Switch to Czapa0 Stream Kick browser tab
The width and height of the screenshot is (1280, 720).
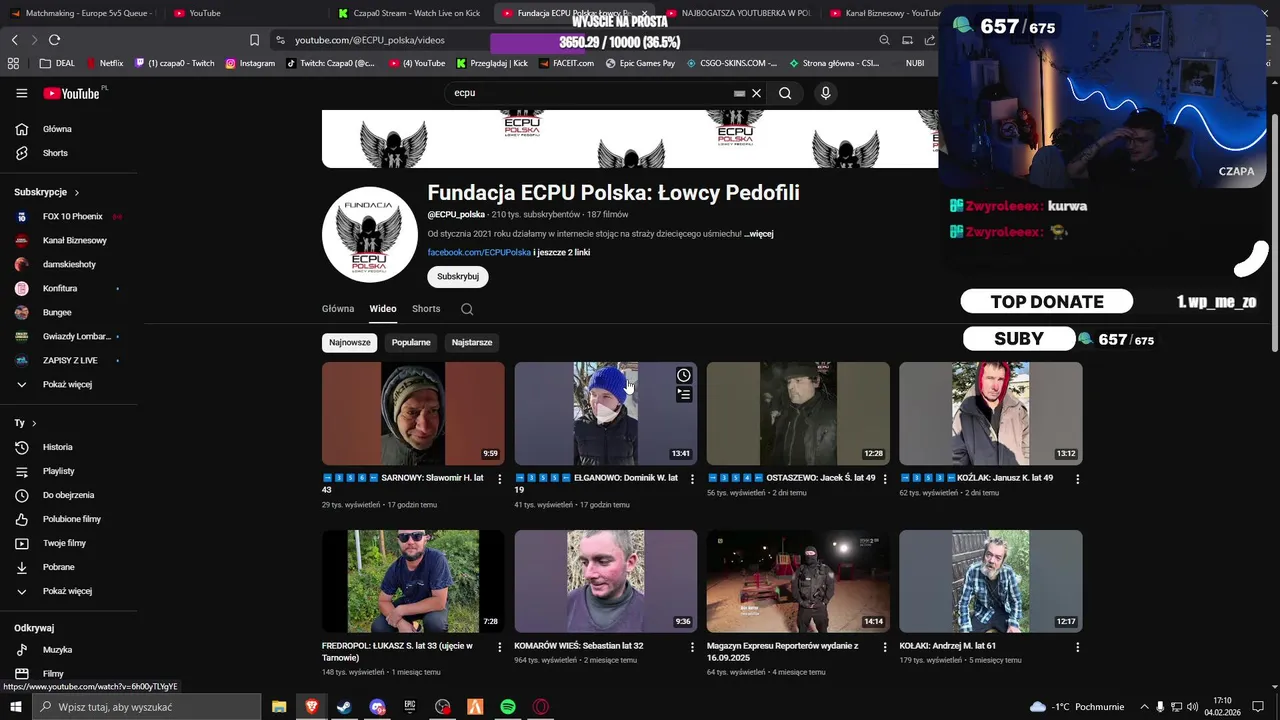(x=410, y=13)
